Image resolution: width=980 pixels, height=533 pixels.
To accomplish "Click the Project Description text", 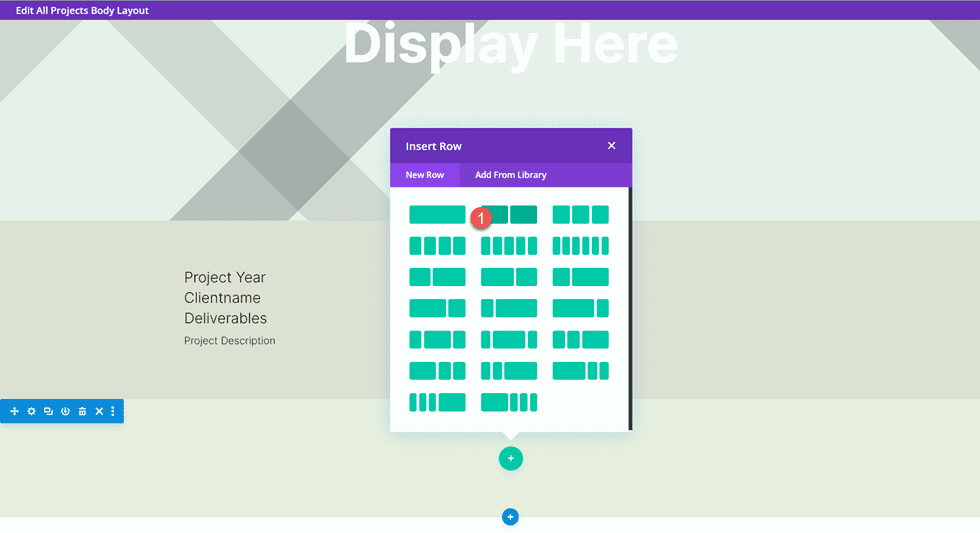I will point(229,341).
